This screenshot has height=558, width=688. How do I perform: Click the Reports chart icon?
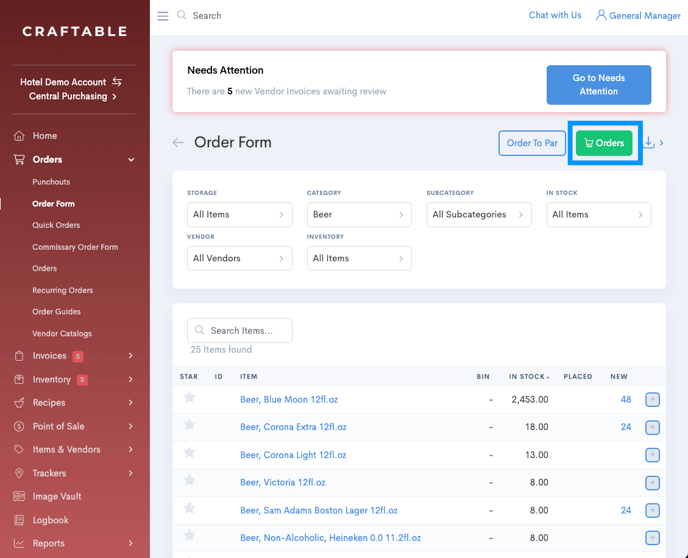pos(19,544)
